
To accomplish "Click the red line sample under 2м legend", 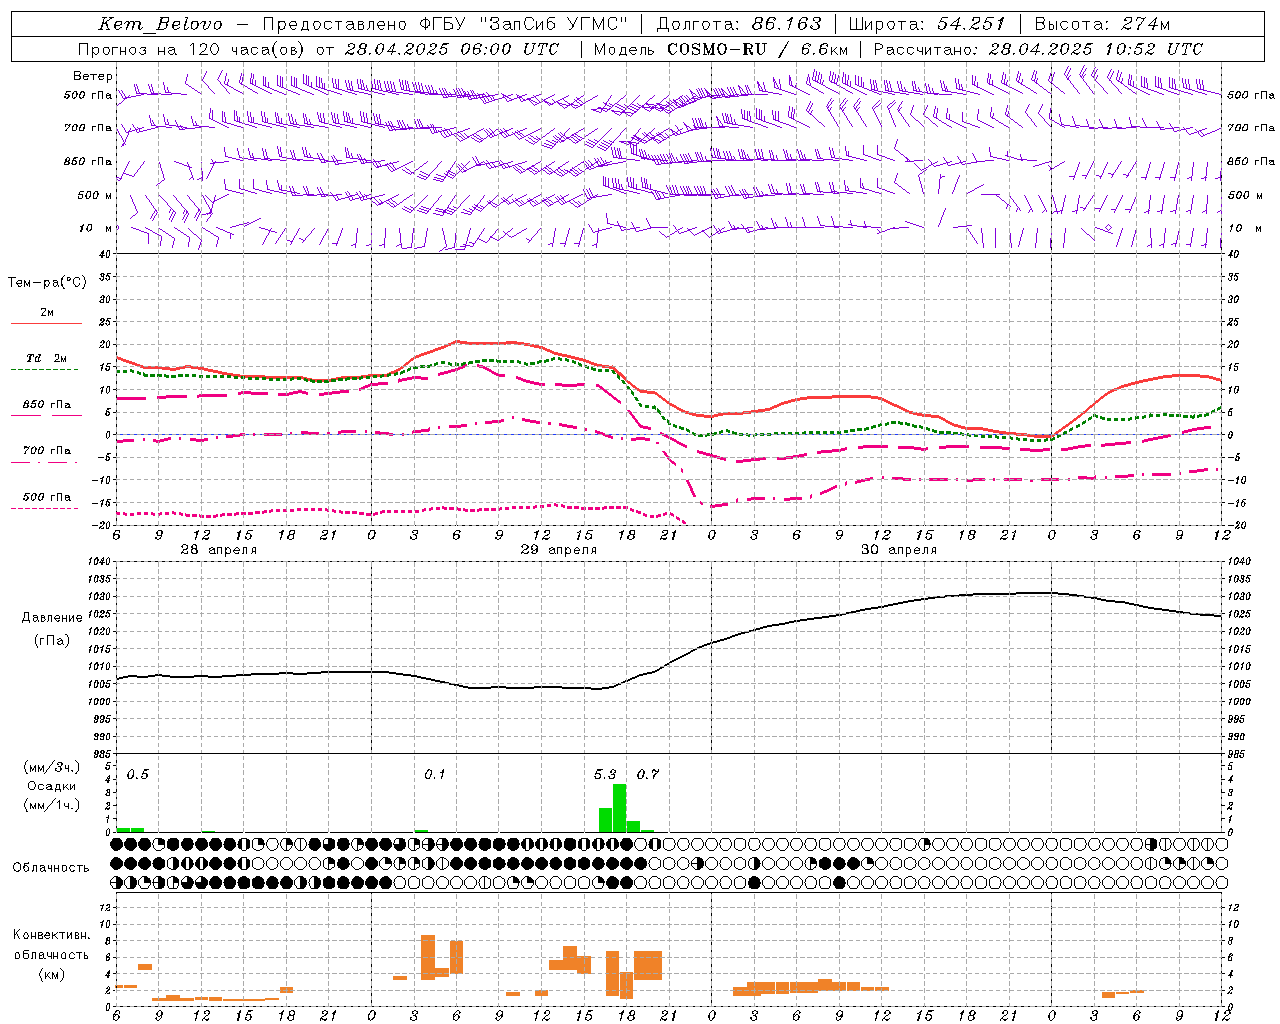I will pyautogui.click(x=46, y=323).
